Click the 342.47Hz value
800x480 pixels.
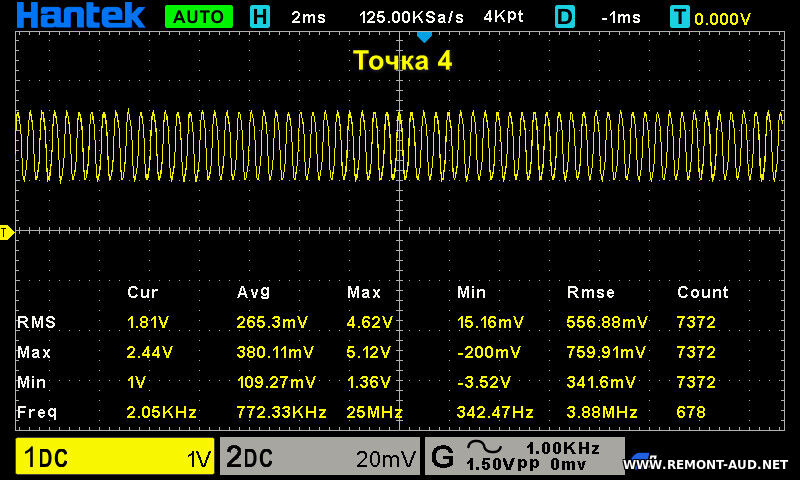click(x=495, y=412)
